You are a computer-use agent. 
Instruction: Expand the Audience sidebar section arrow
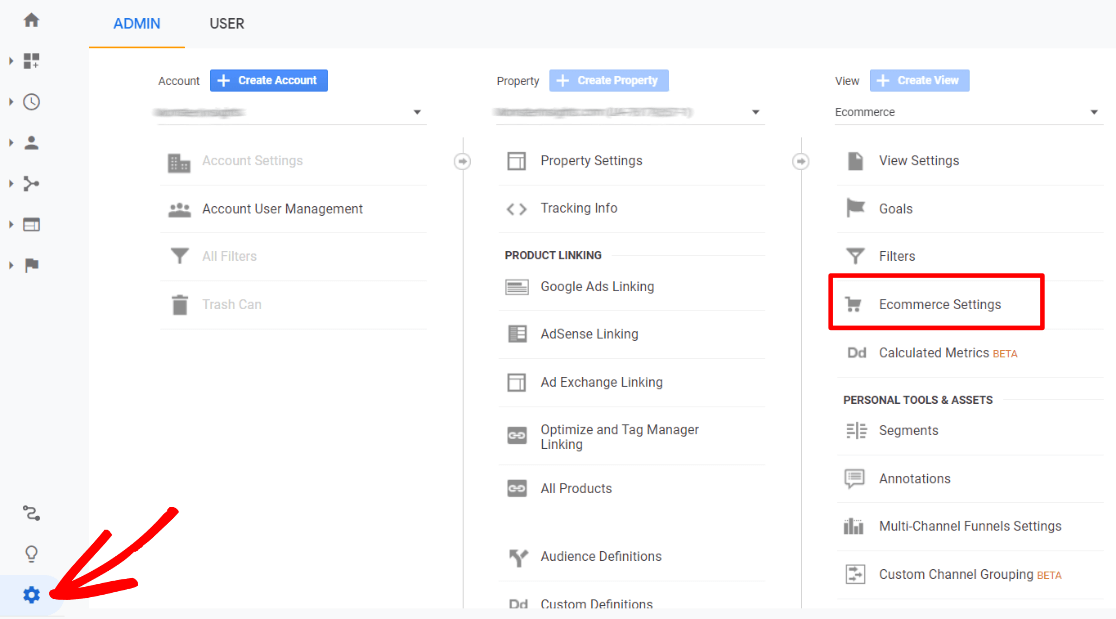click(x=11, y=143)
